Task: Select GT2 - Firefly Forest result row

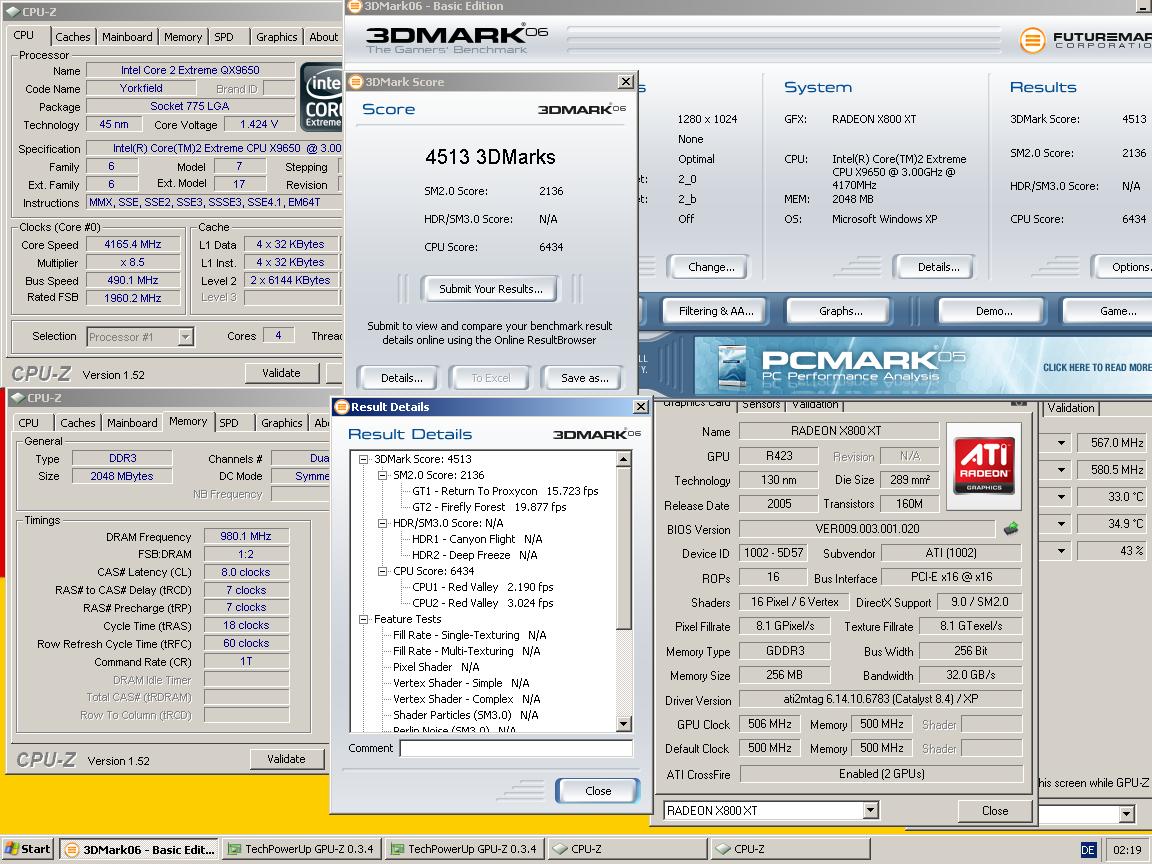Action: click(489, 508)
